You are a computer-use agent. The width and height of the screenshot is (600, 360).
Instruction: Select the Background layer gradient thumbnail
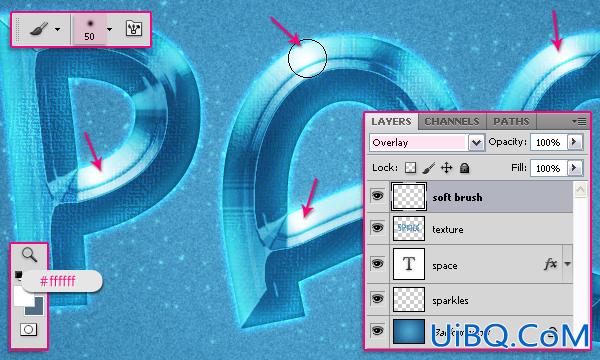click(409, 331)
